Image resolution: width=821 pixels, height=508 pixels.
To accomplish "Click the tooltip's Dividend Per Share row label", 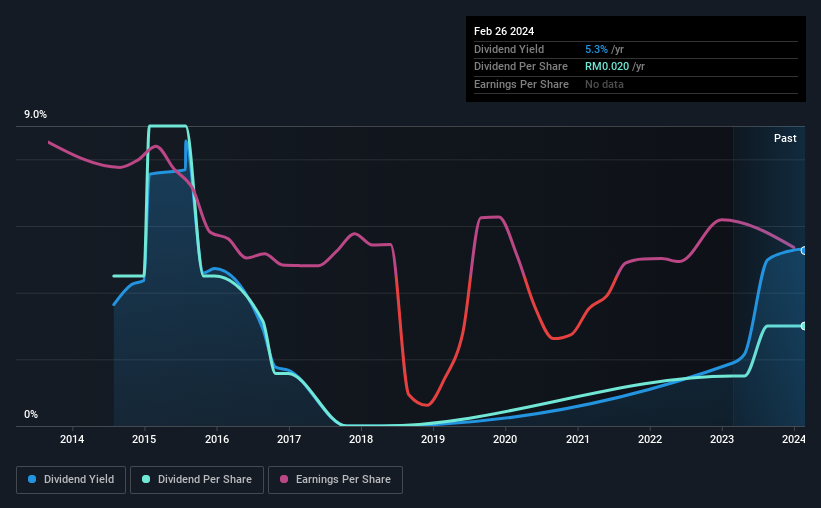I will [520, 67].
